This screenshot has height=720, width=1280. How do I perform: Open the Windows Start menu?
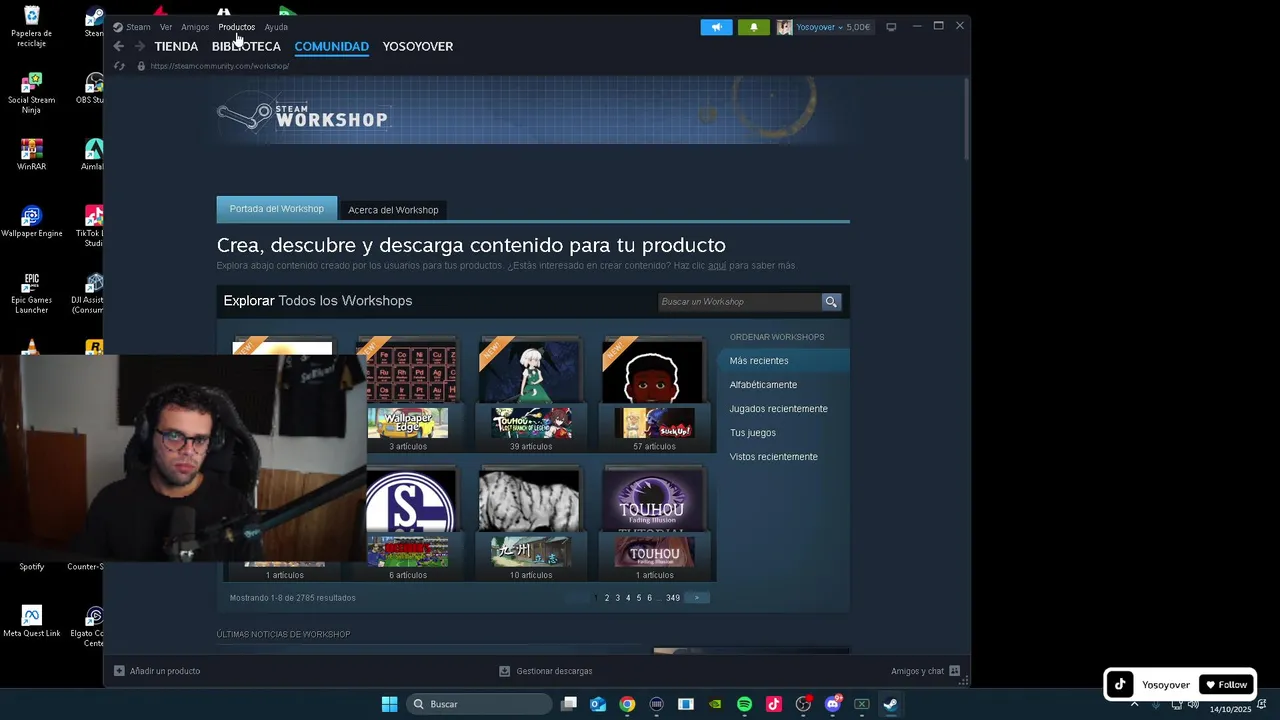[x=389, y=704]
